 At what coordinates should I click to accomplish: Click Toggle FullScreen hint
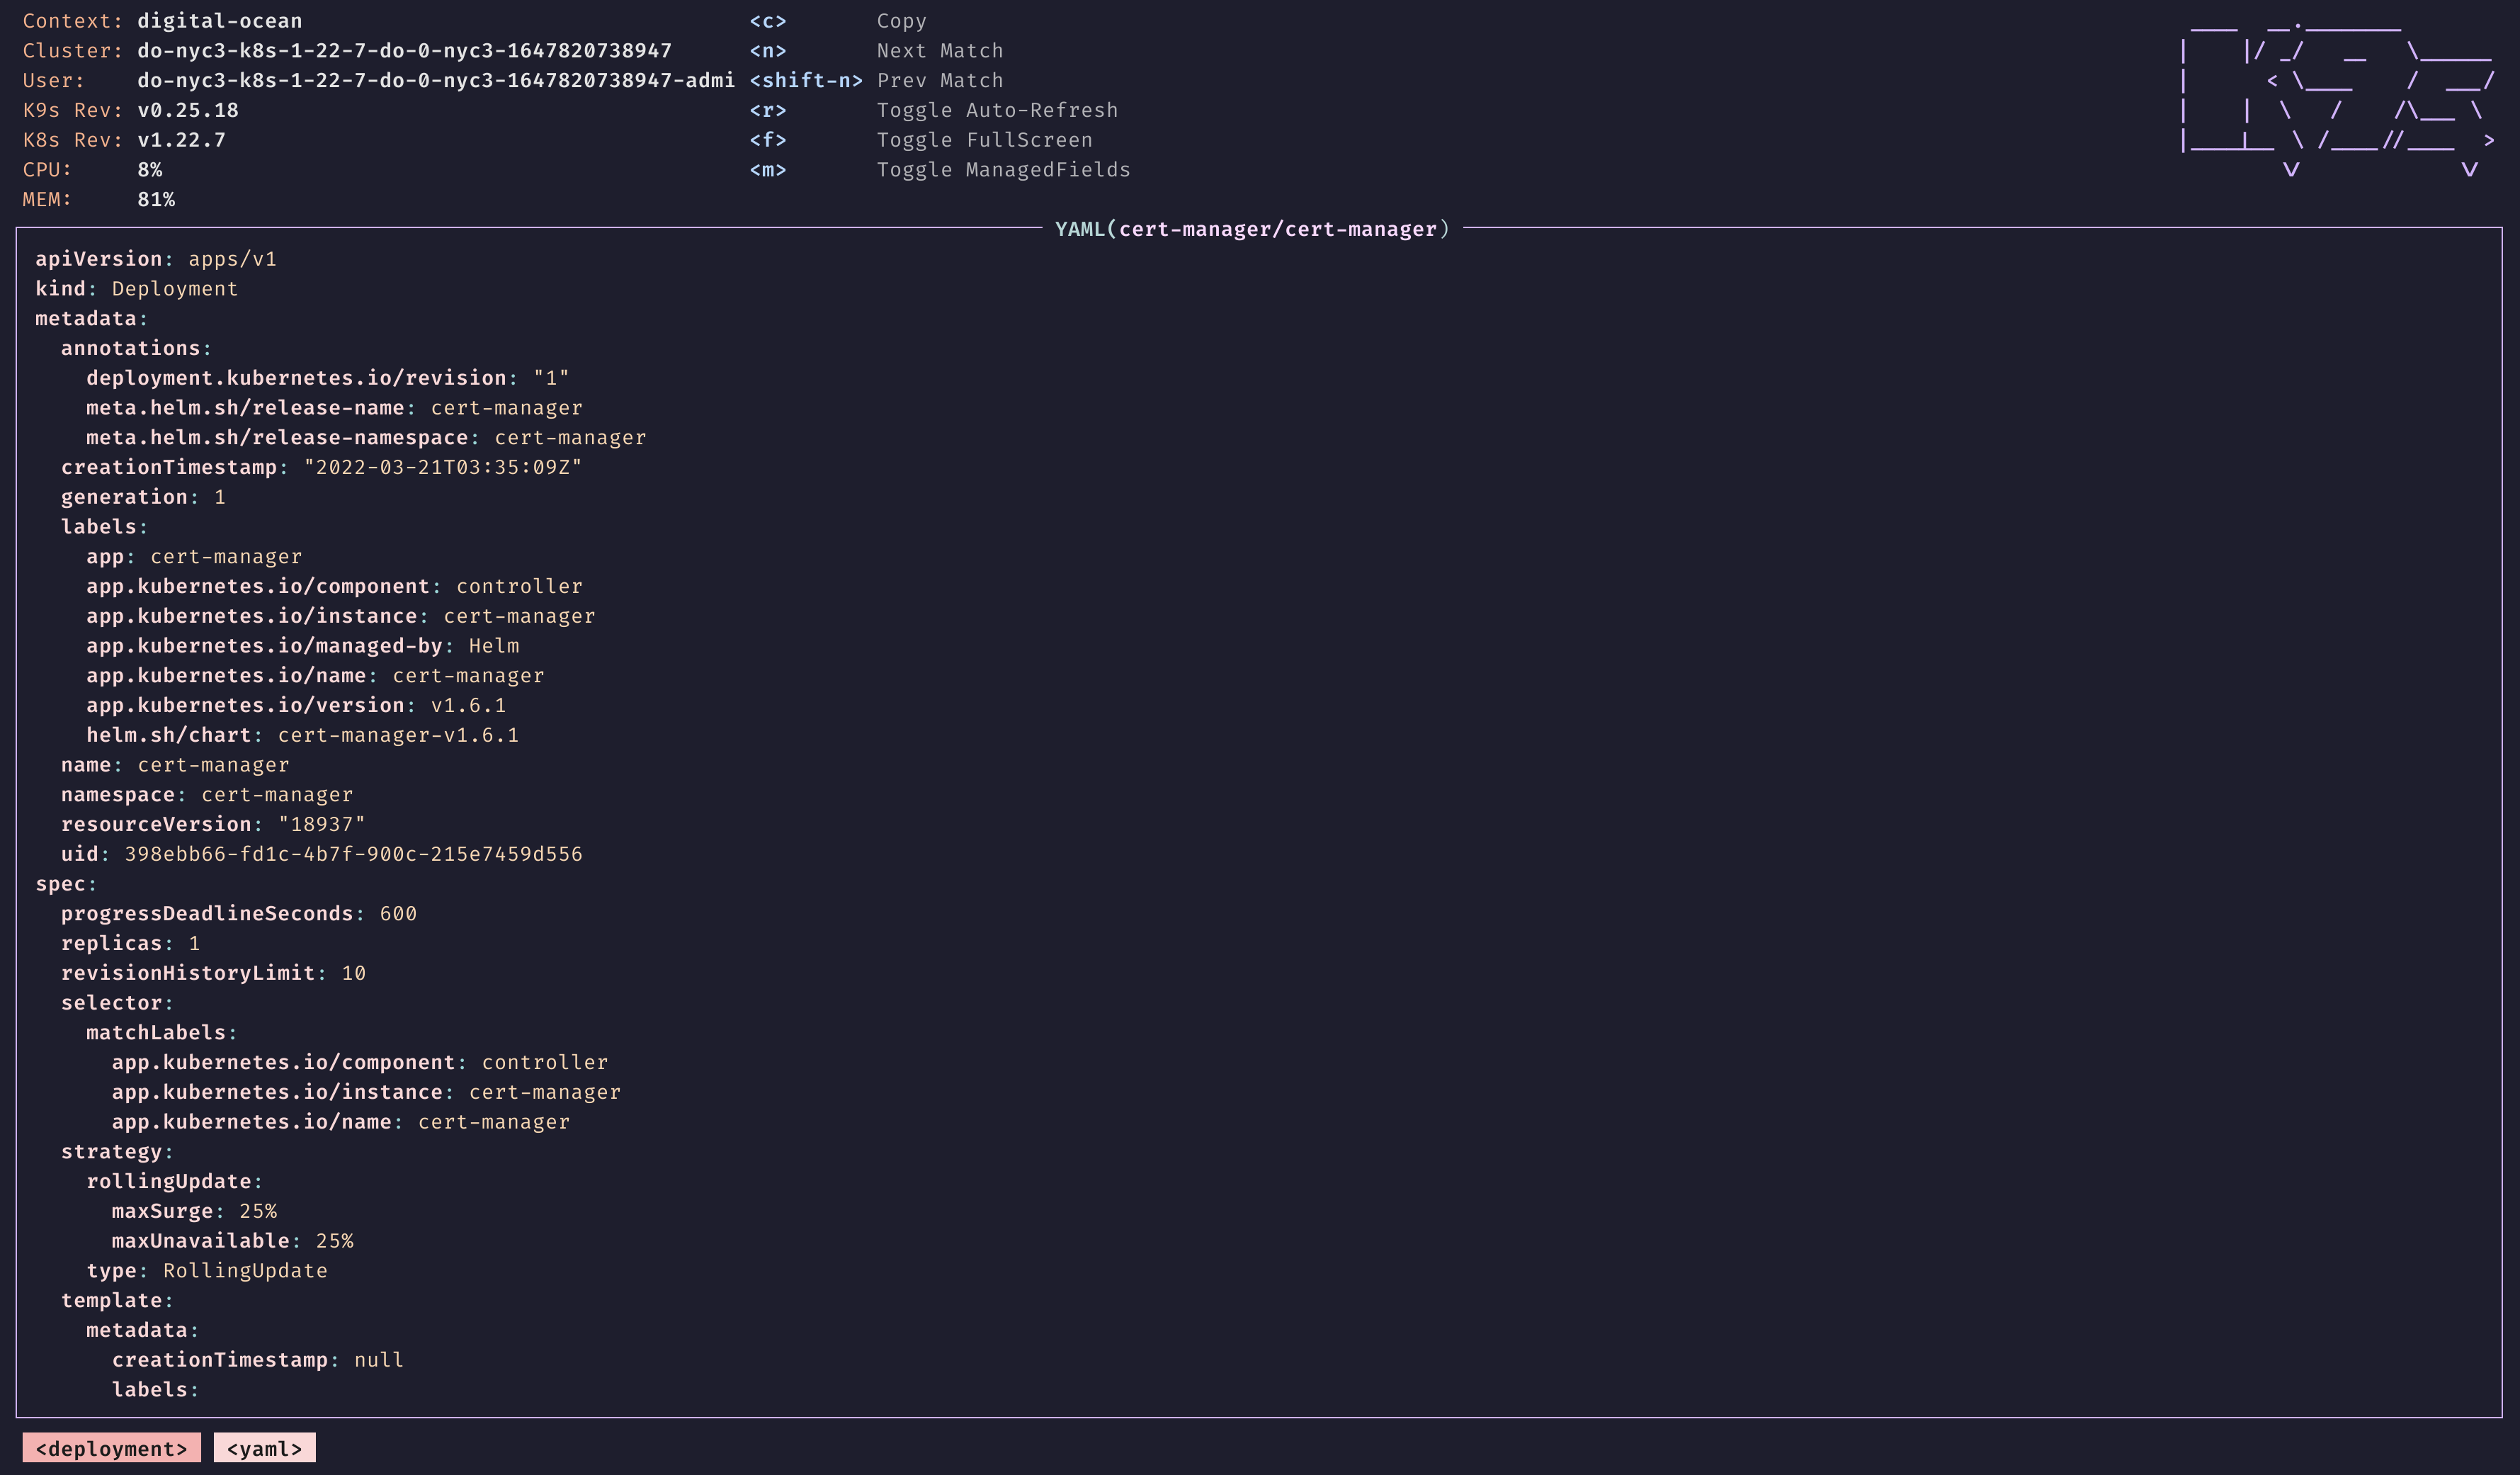pos(984,140)
